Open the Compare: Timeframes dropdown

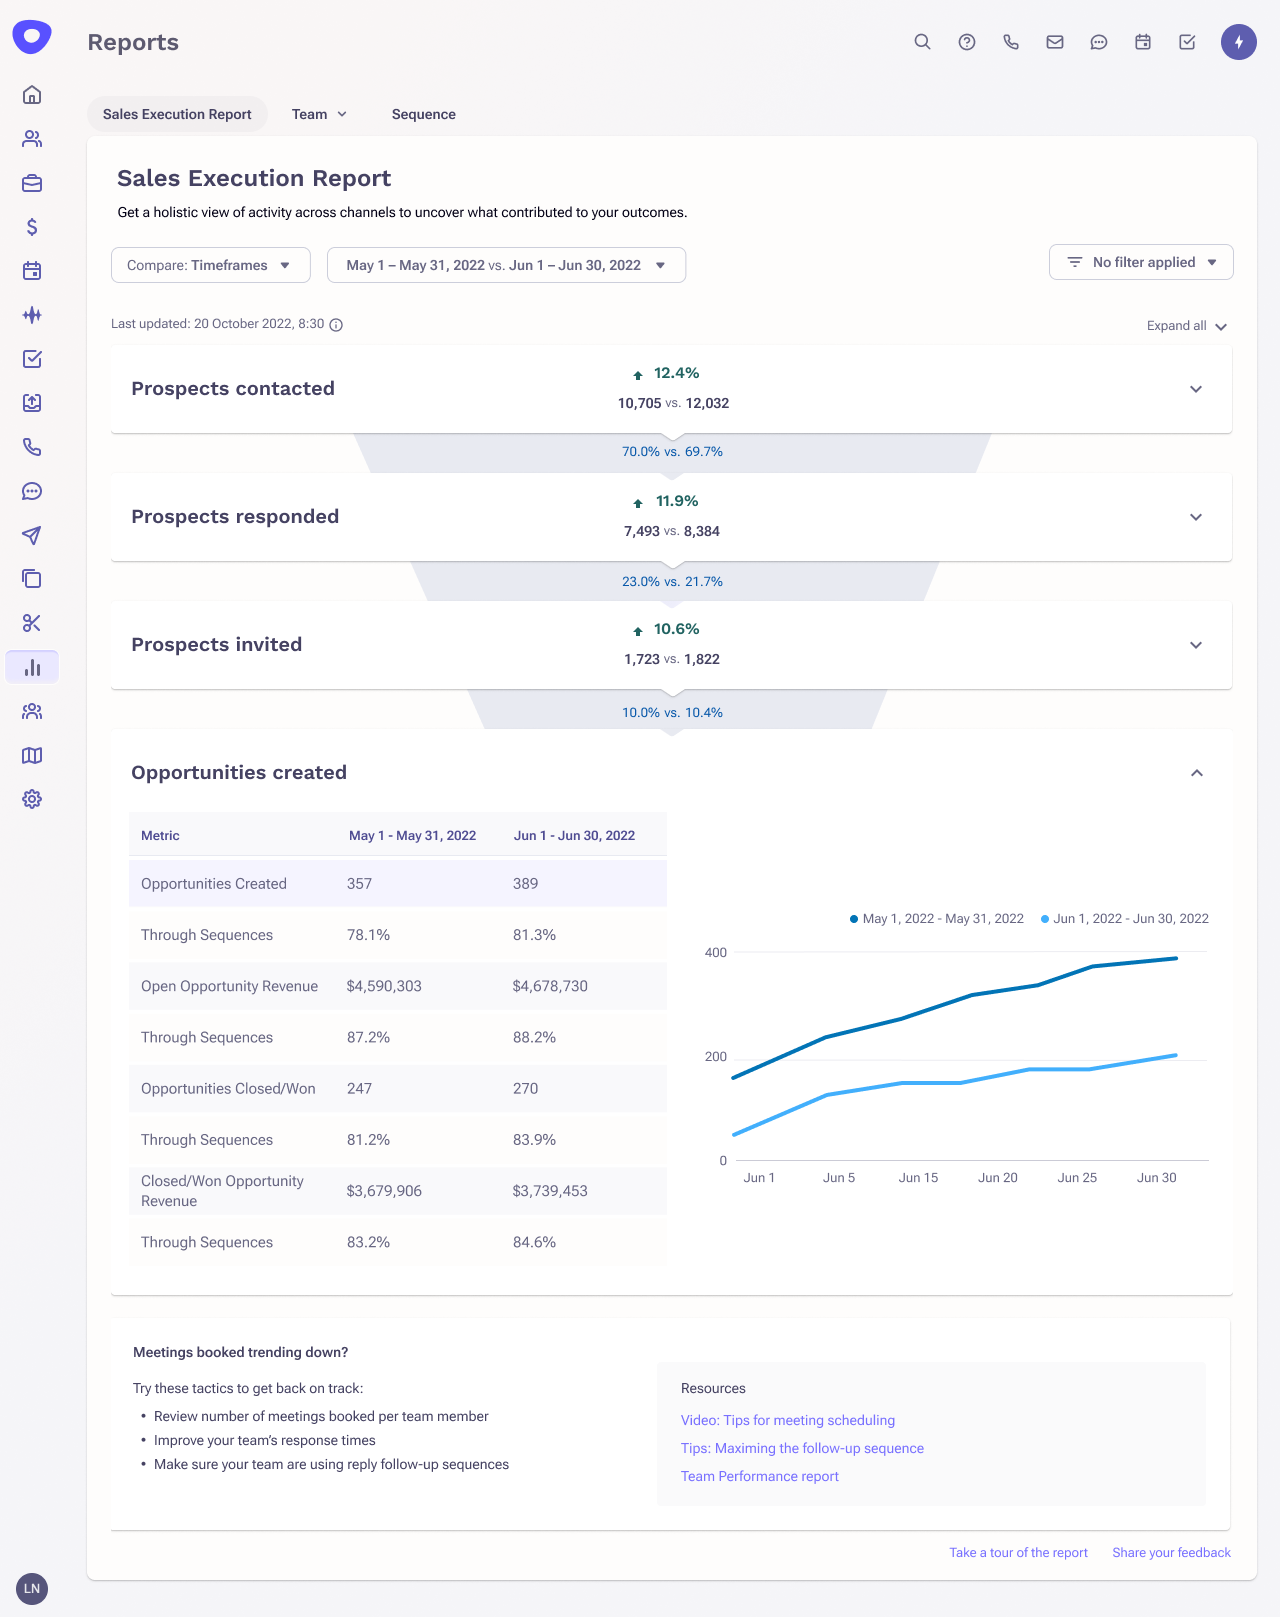(211, 265)
